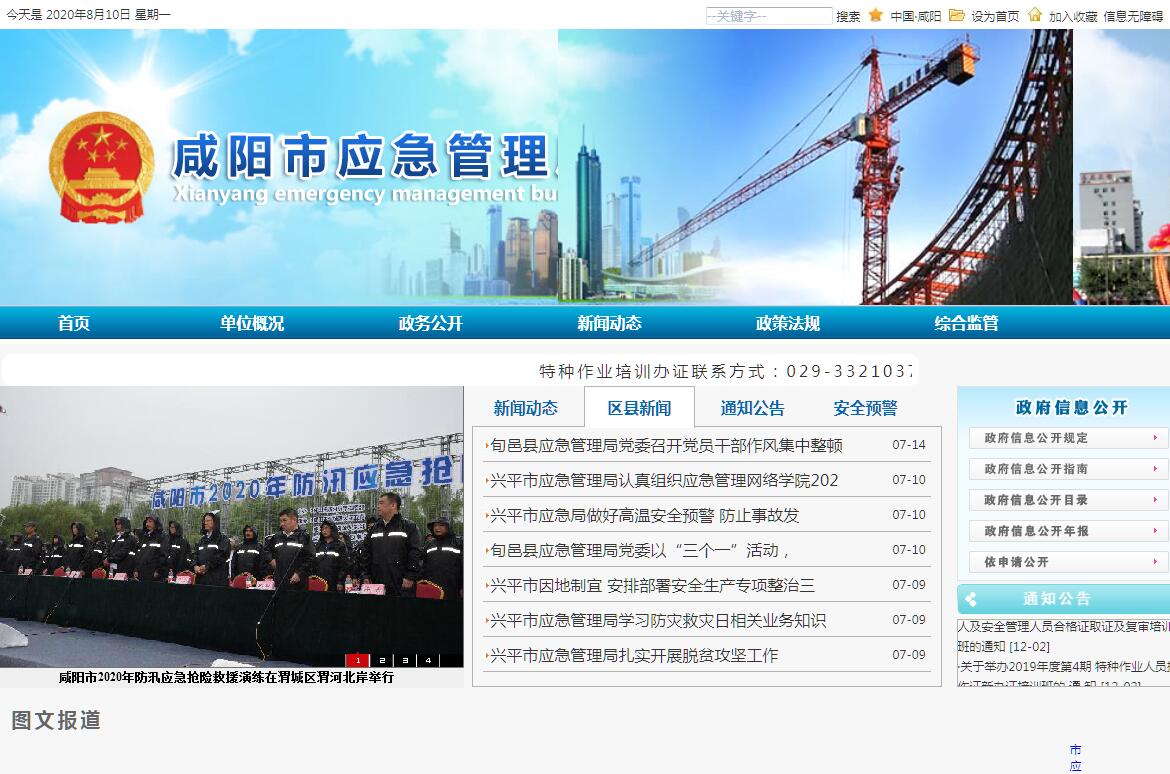This screenshot has height=774, width=1170.
Task: Click the 通知公告 sidebar panel header
Action: tap(1063, 599)
